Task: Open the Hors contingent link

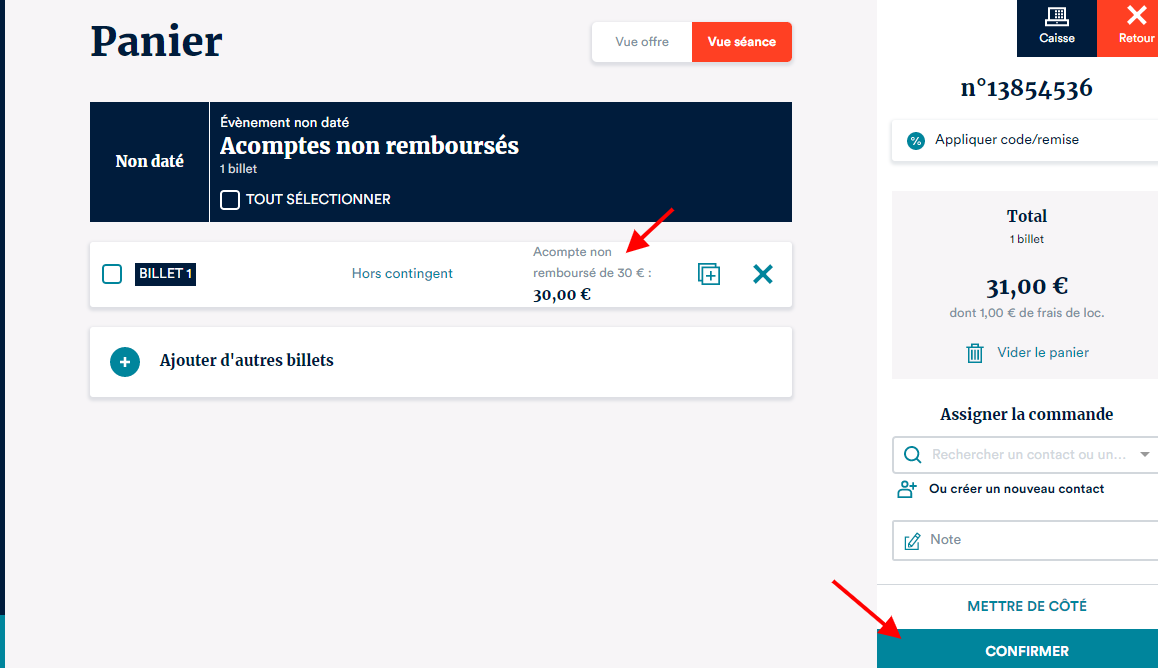Action: click(x=402, y=274)
